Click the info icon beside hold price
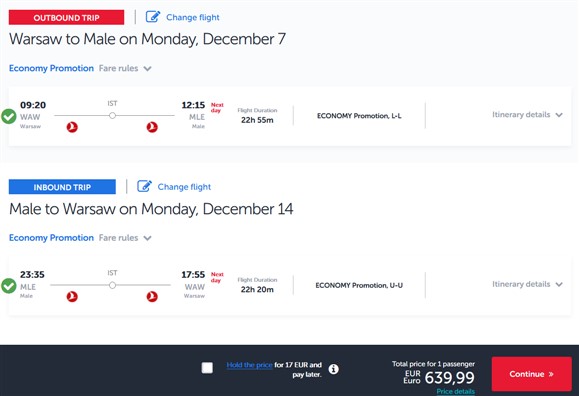 click(333, 369)
